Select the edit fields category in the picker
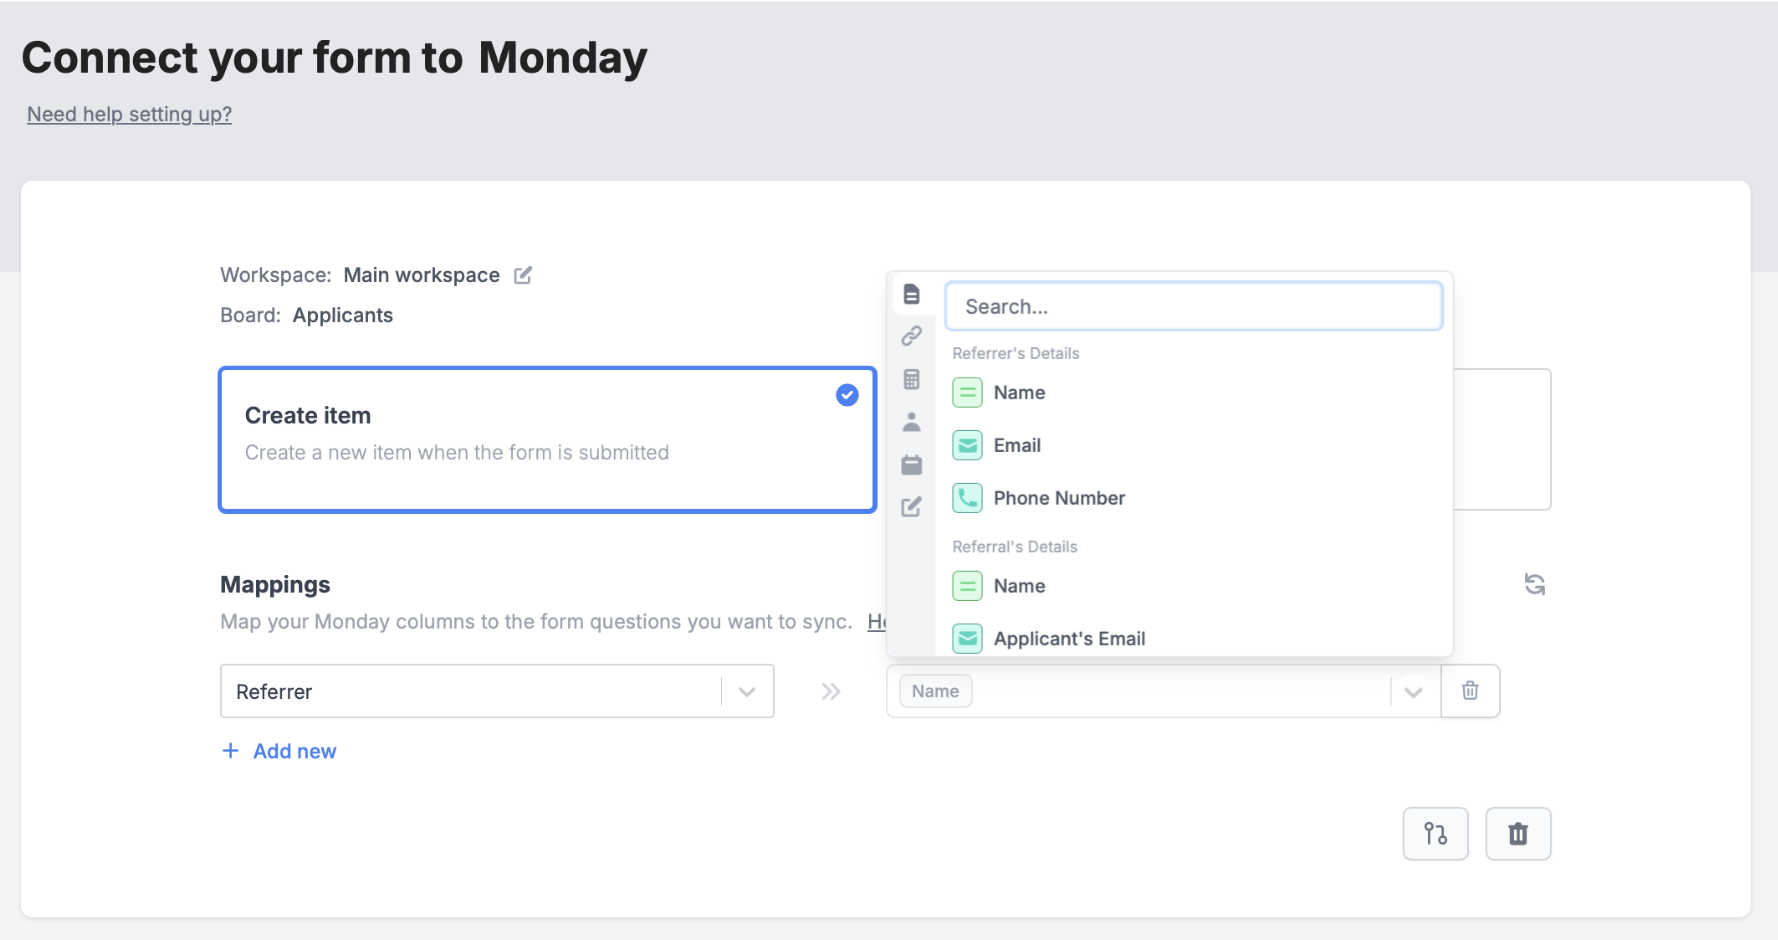The image size is (1778, 940). tap(912, 507)
